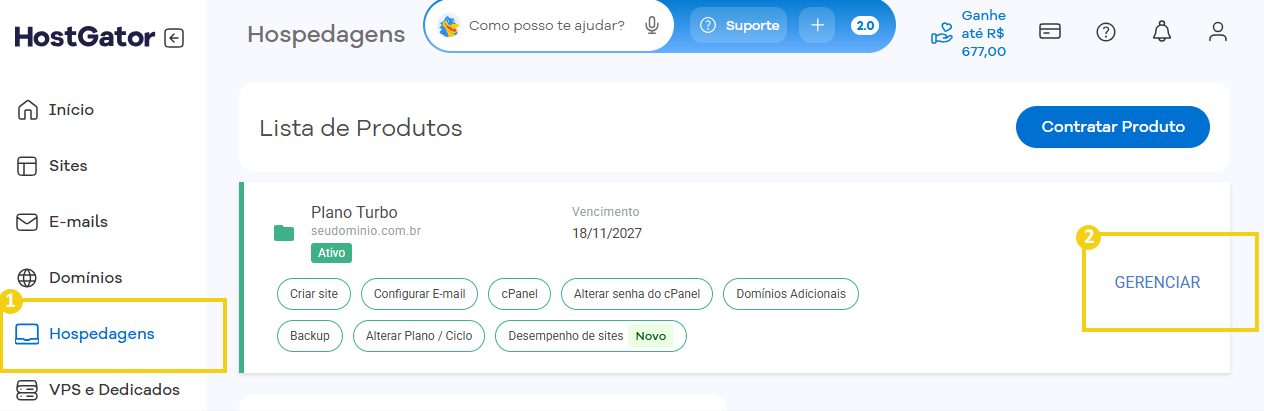The width and height of the screenshot is (1264, 411).
Task: Click the plus button next to Suporte
Action: [x=817, y=26]
